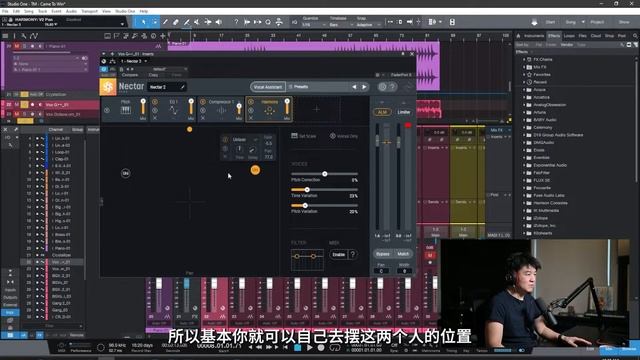
Task: Click the Set Scale keyboard icon
Action: [294, 136]
